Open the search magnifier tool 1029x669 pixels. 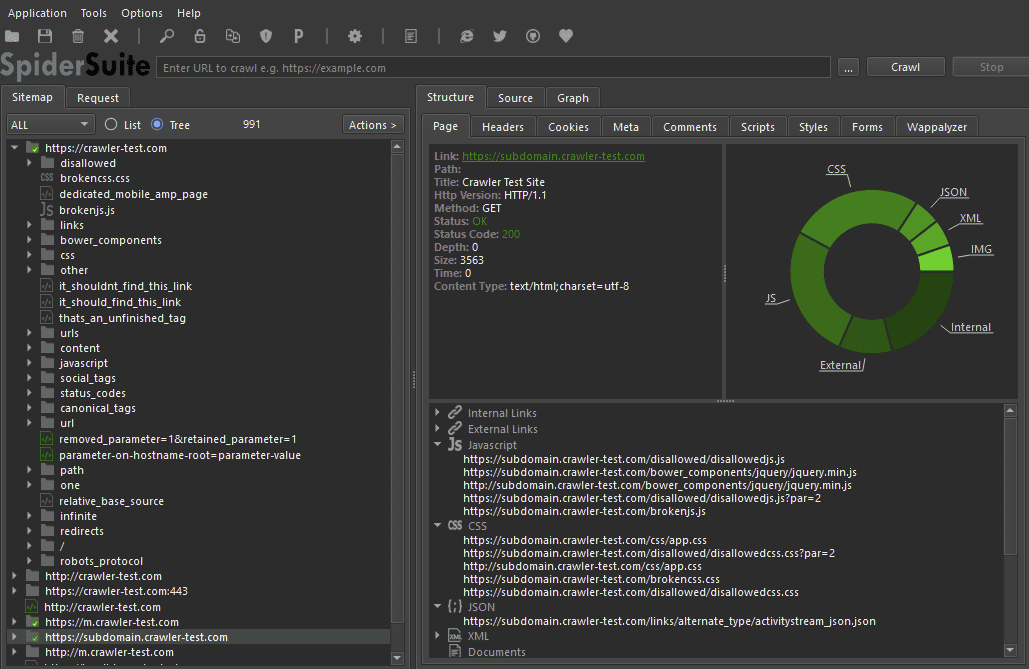(x=167, y=36)
